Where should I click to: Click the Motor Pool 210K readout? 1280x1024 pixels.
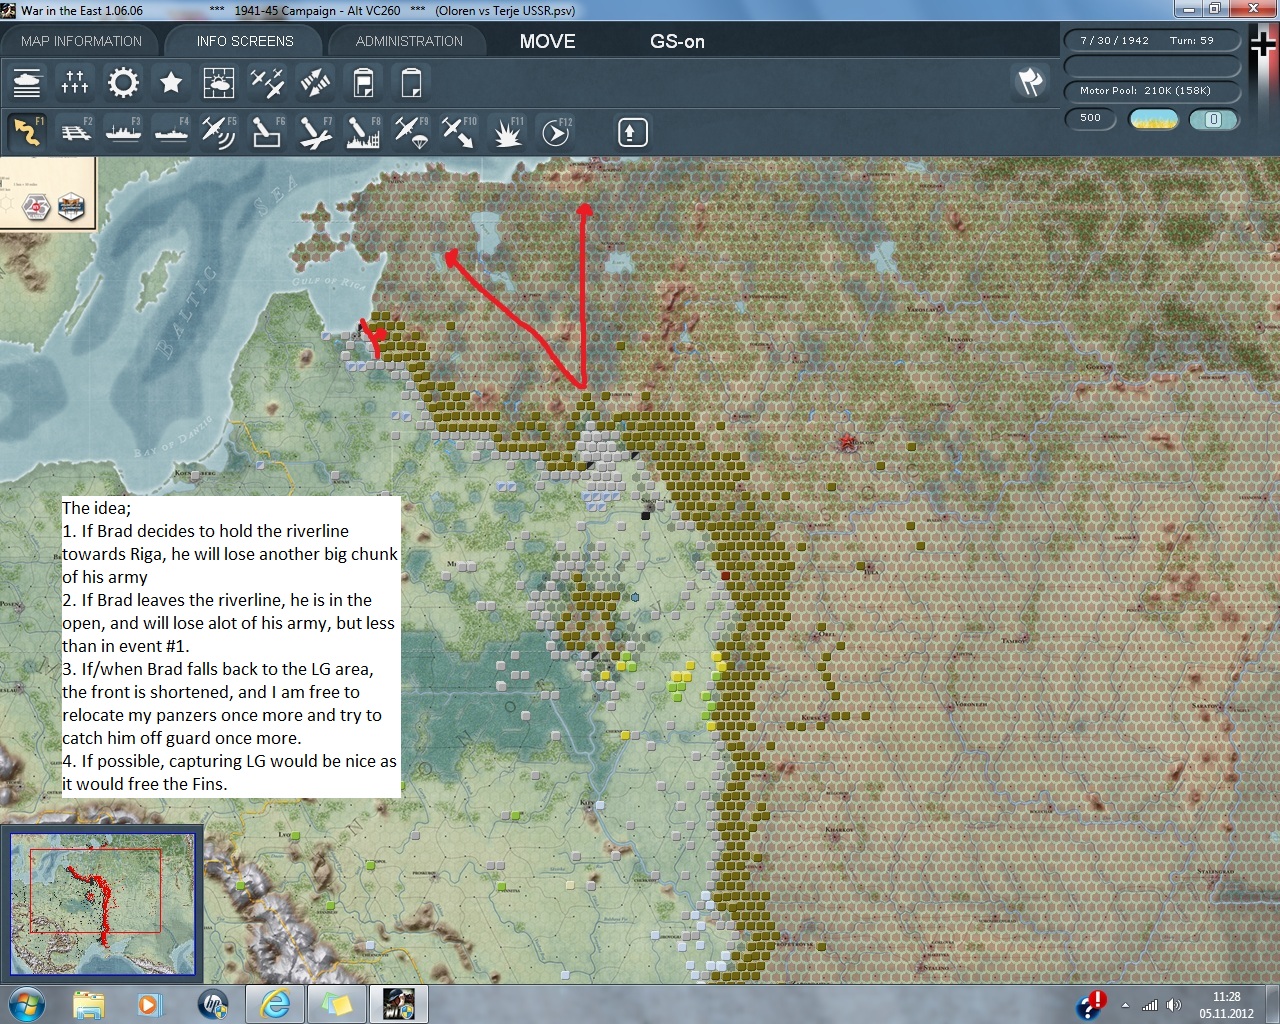[1152, 90]
